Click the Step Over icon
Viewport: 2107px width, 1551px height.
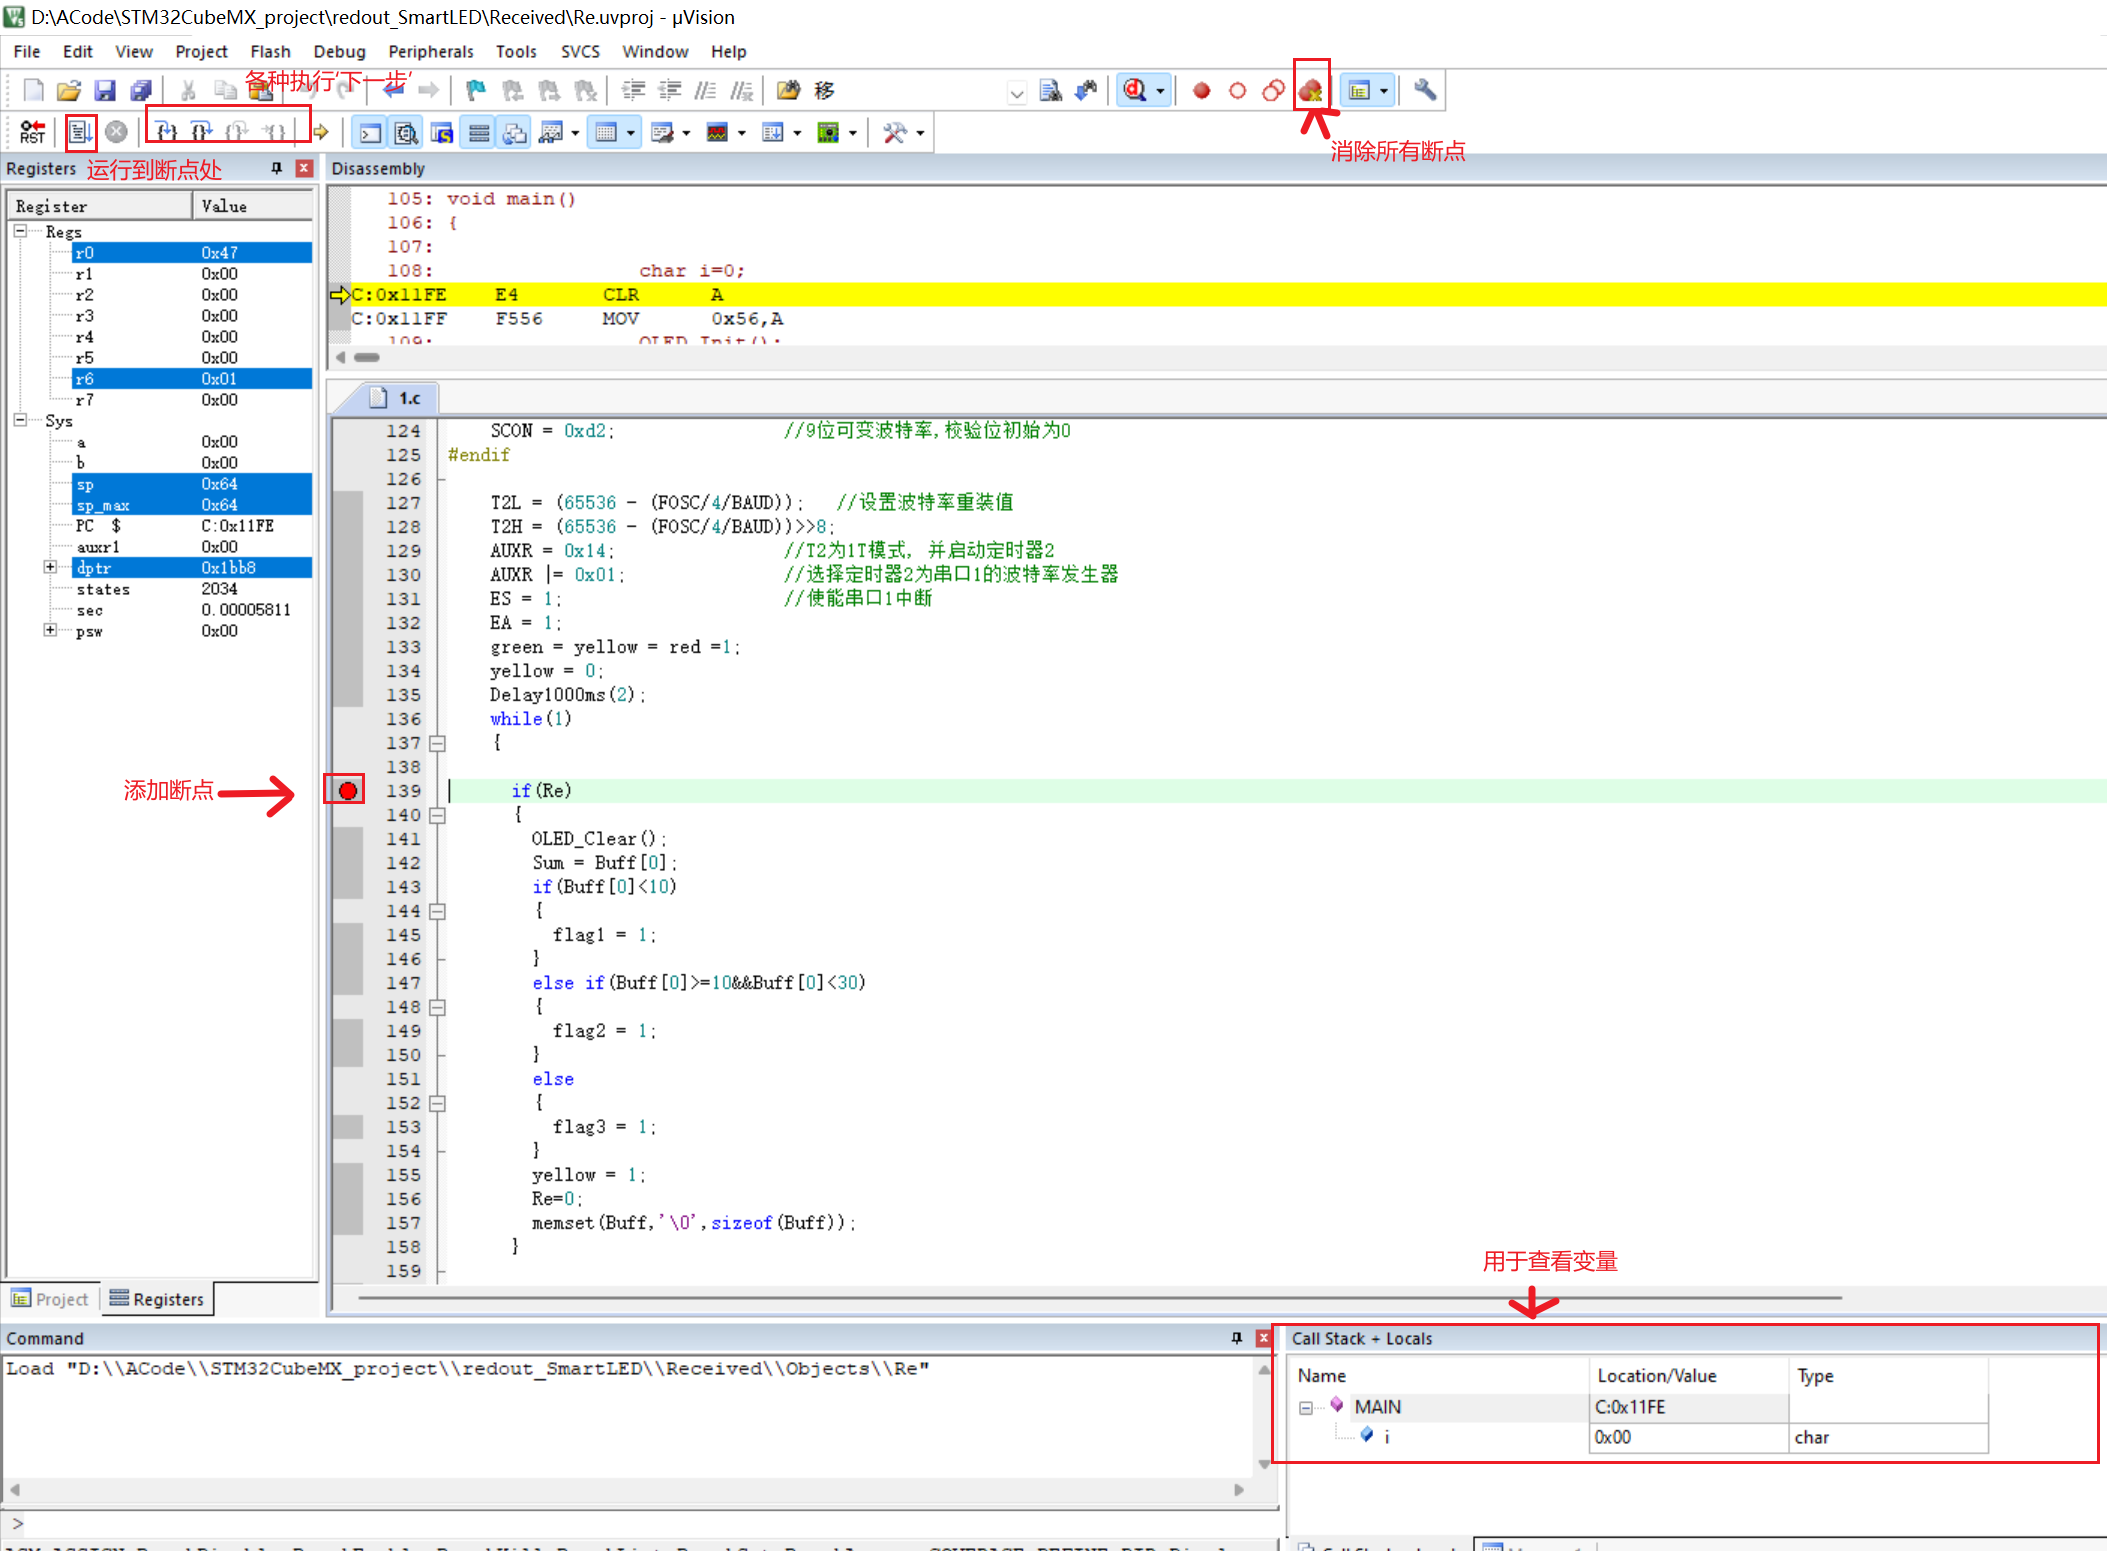(201, 132)
